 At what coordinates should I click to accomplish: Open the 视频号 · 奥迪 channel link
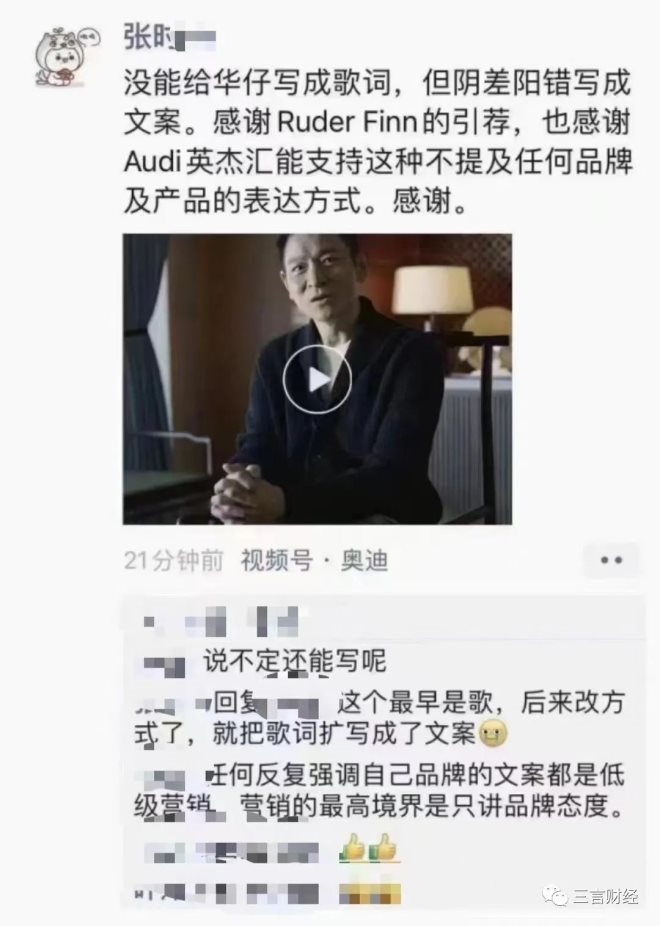pyautogui.click(x=315, y=560)
